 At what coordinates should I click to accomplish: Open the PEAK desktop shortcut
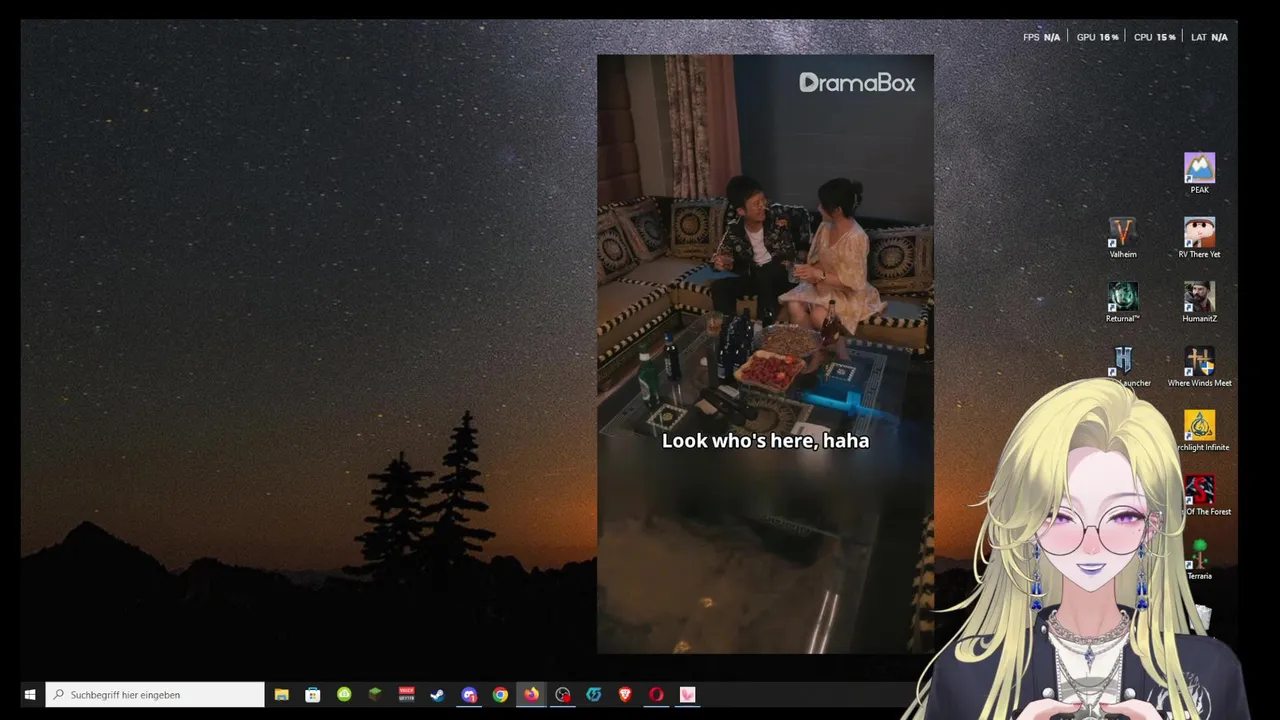pyautogui.click(x=1199, y=173)
